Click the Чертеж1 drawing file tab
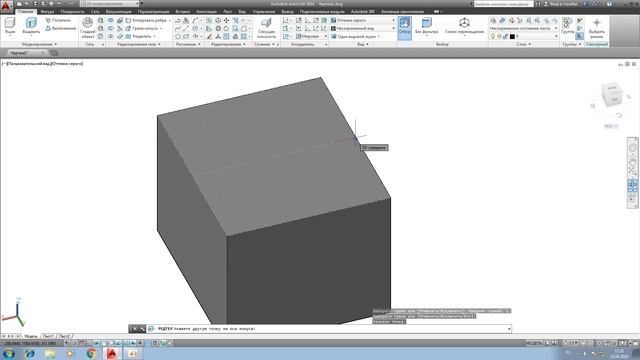Image resolution: width=640 pixels, height=360 pixels. pos(26,53)
